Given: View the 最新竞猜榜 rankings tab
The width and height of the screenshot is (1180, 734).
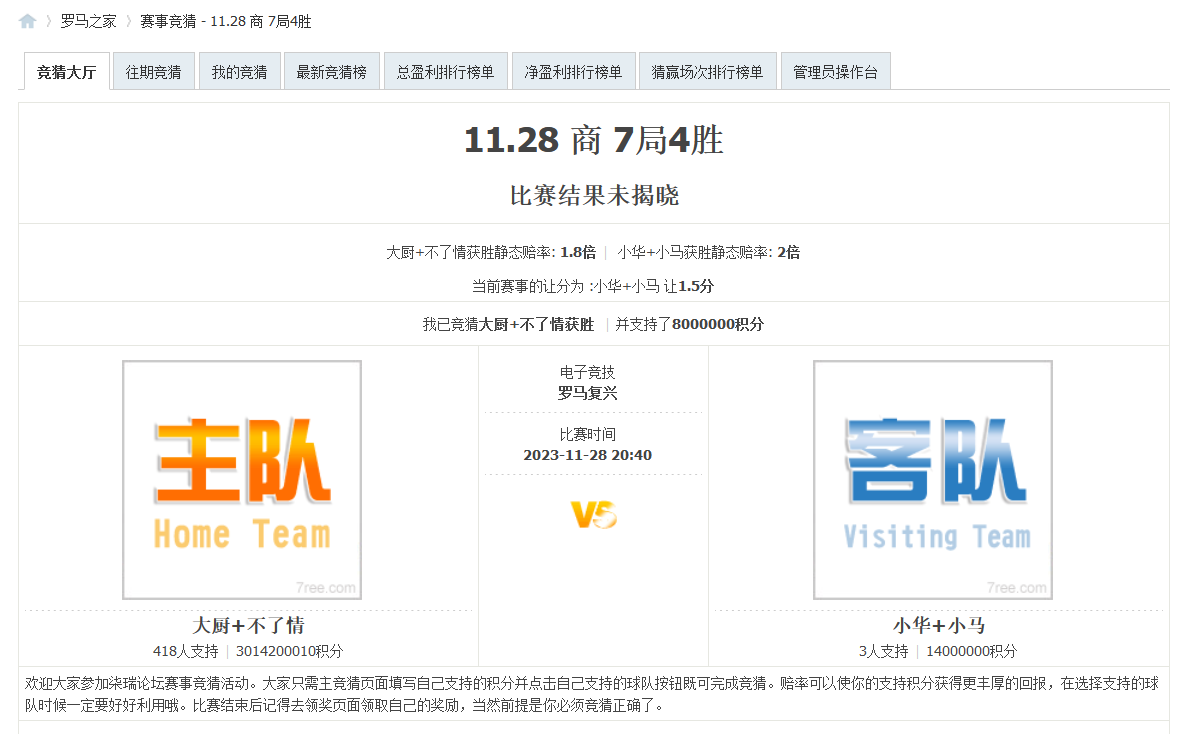Looking at the screenshot, I should [x=332, y=70].
